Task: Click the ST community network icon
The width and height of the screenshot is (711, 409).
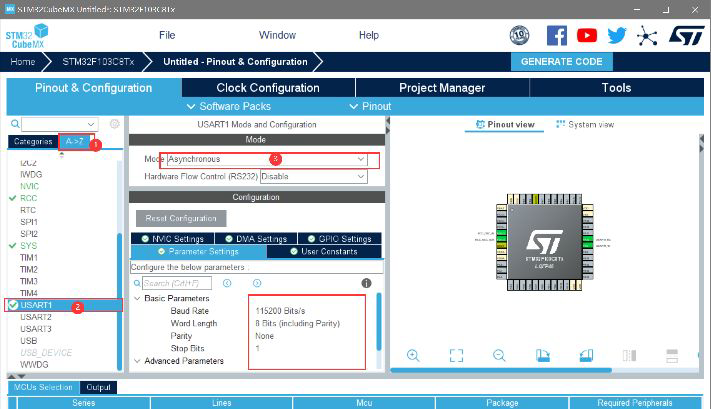Action: [647, 35]
